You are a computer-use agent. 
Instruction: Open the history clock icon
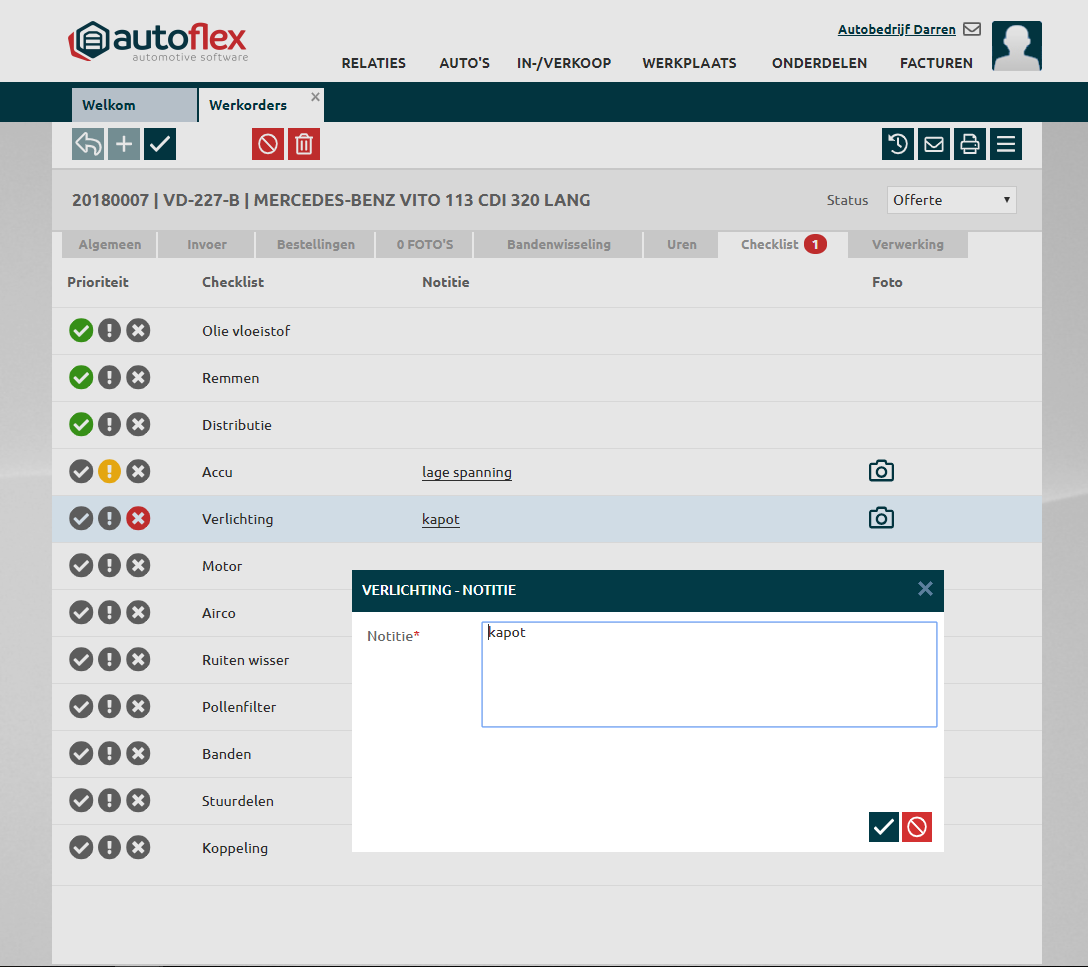[x=898, y=144]
